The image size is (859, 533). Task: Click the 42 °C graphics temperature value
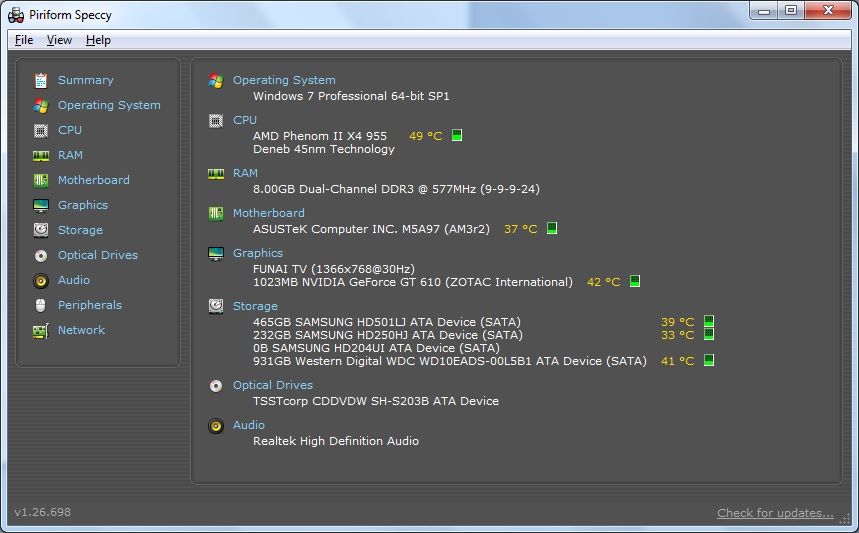(x=604, y=282)
